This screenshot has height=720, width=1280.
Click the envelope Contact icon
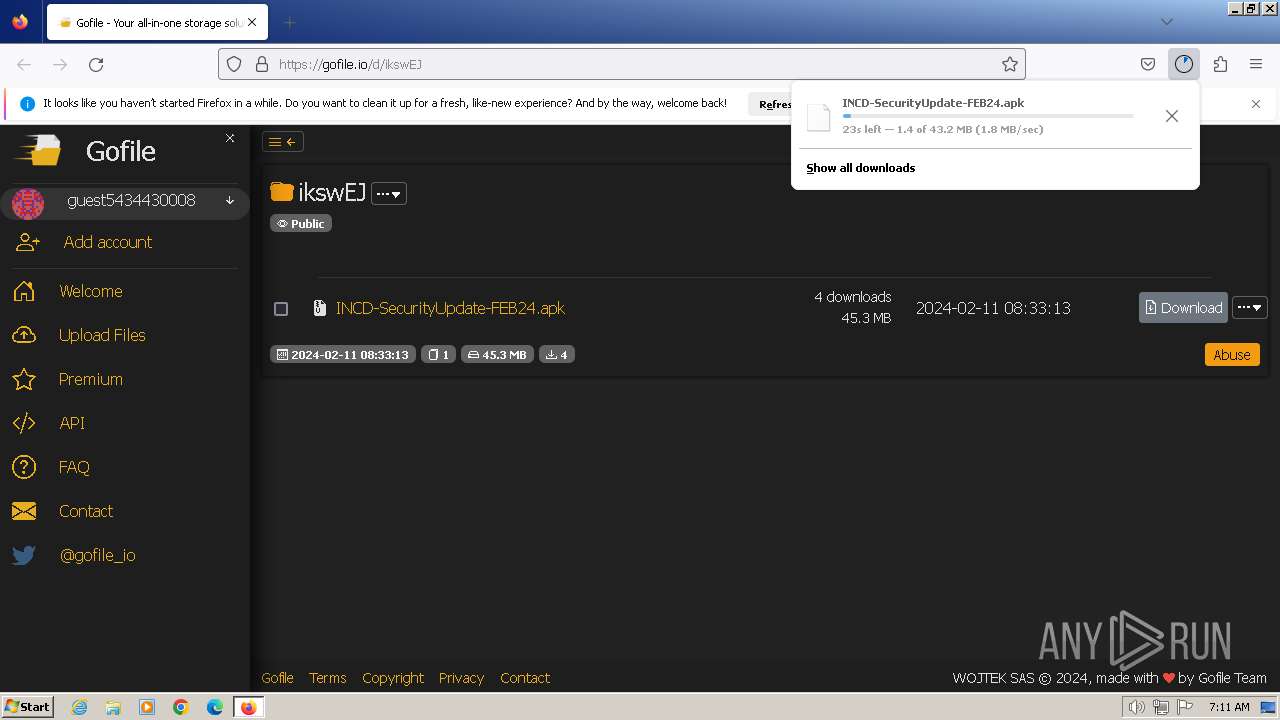tap(24, 511)
